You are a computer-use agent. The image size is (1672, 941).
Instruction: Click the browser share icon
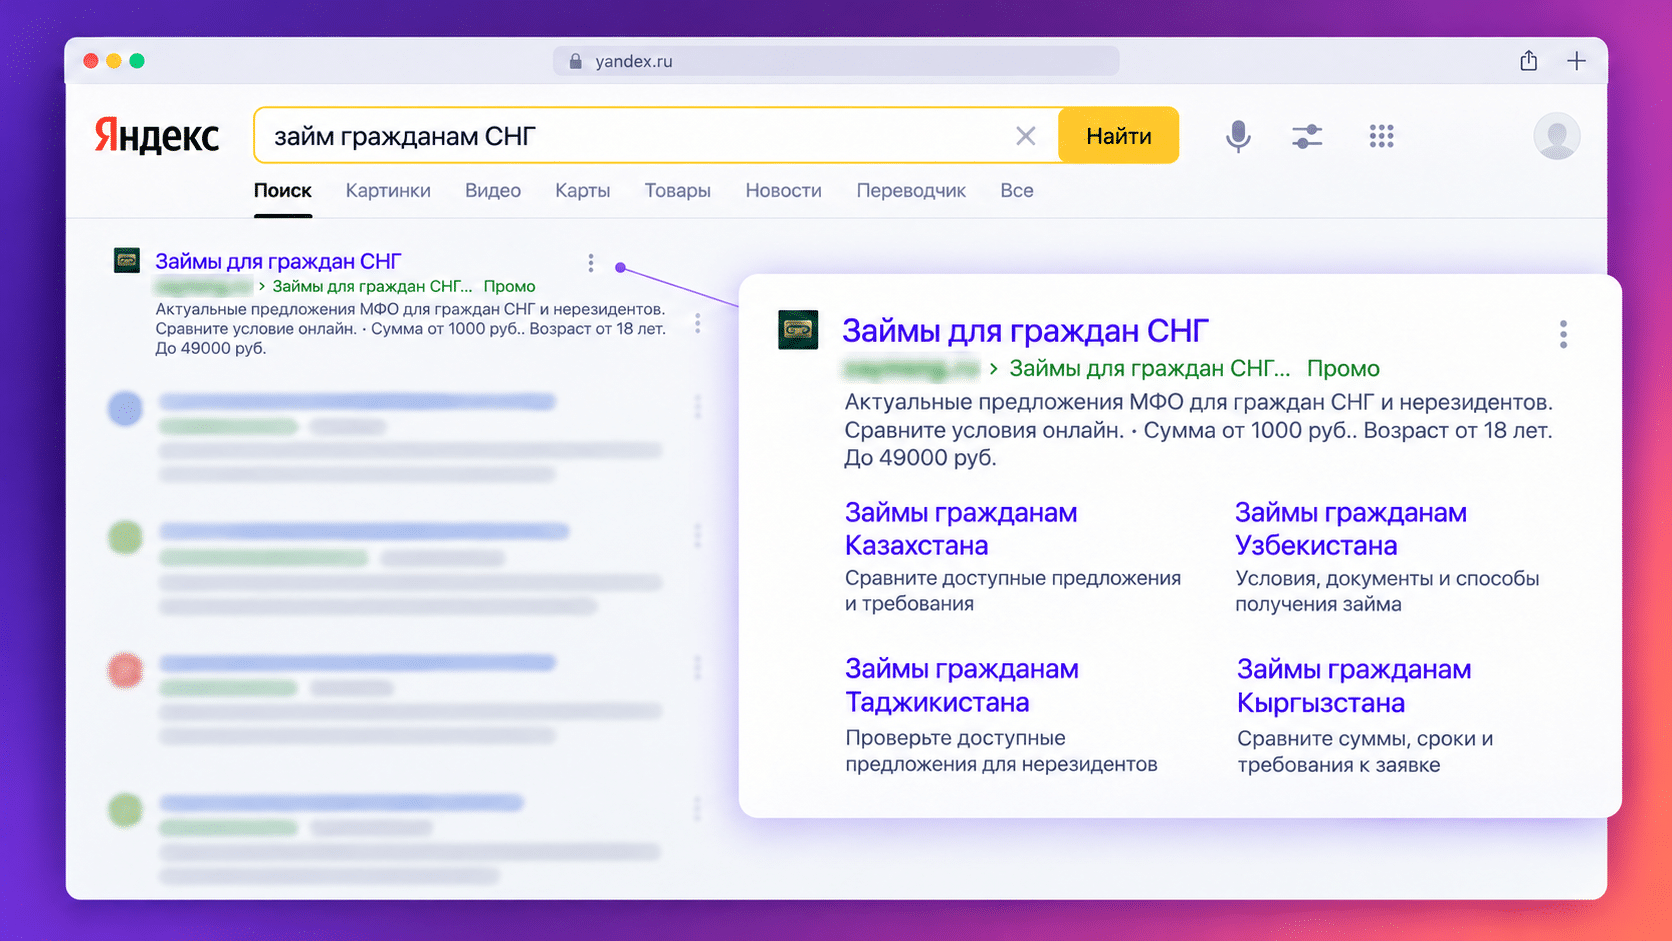(x=1528, y=61)
